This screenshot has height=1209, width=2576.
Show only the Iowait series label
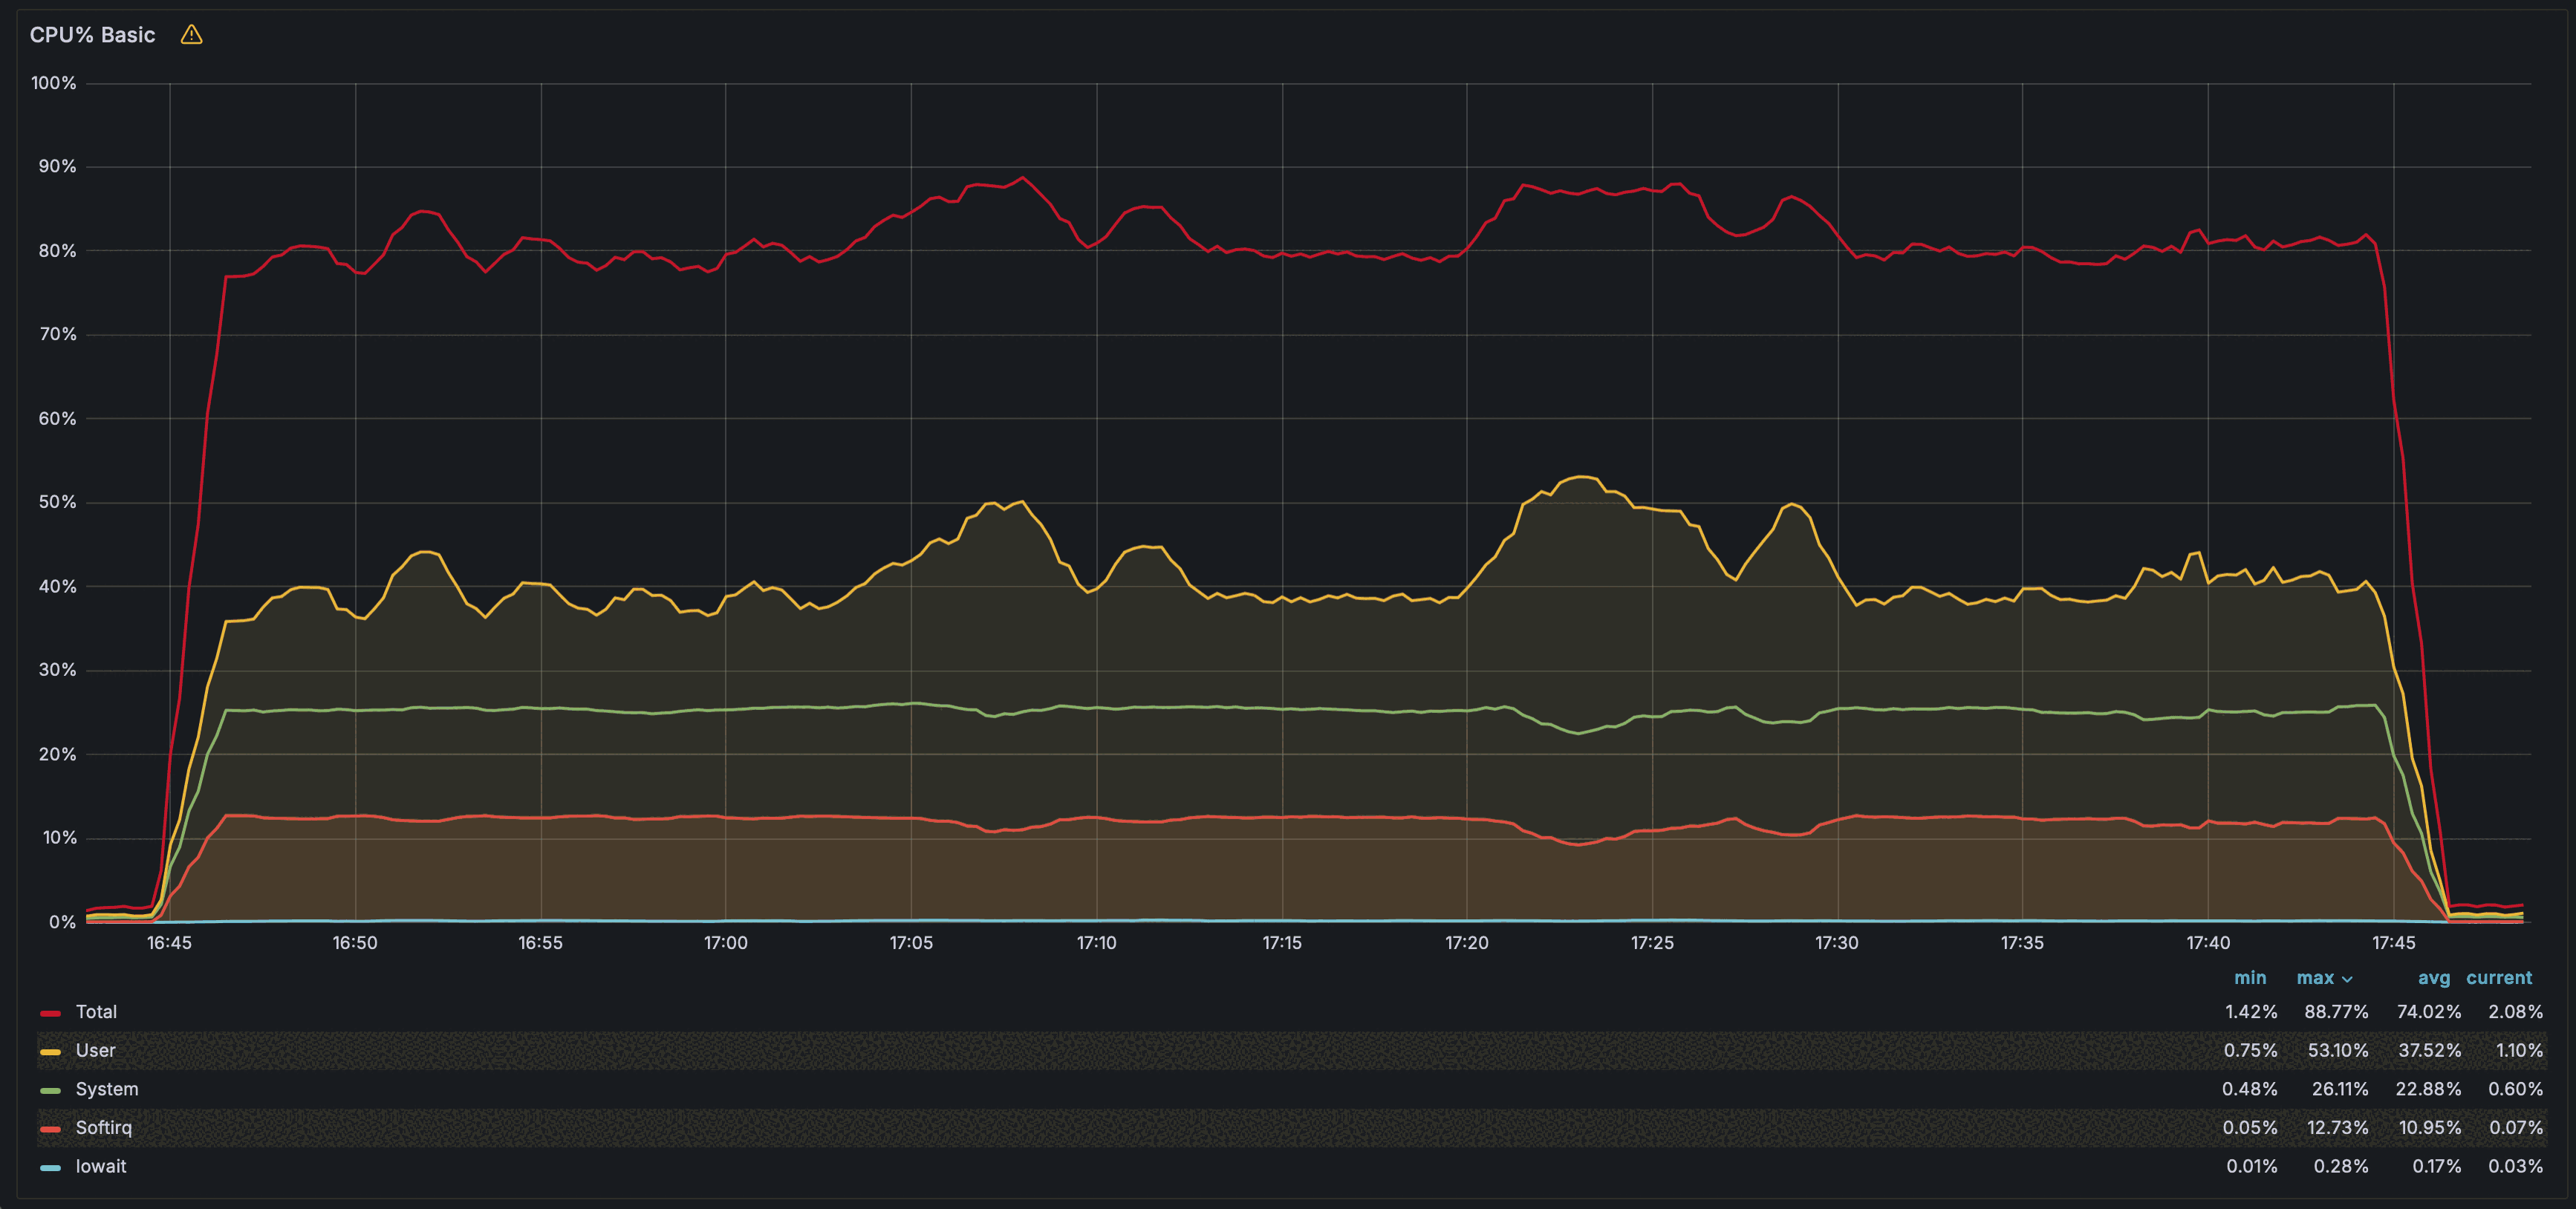[101, 1166]
